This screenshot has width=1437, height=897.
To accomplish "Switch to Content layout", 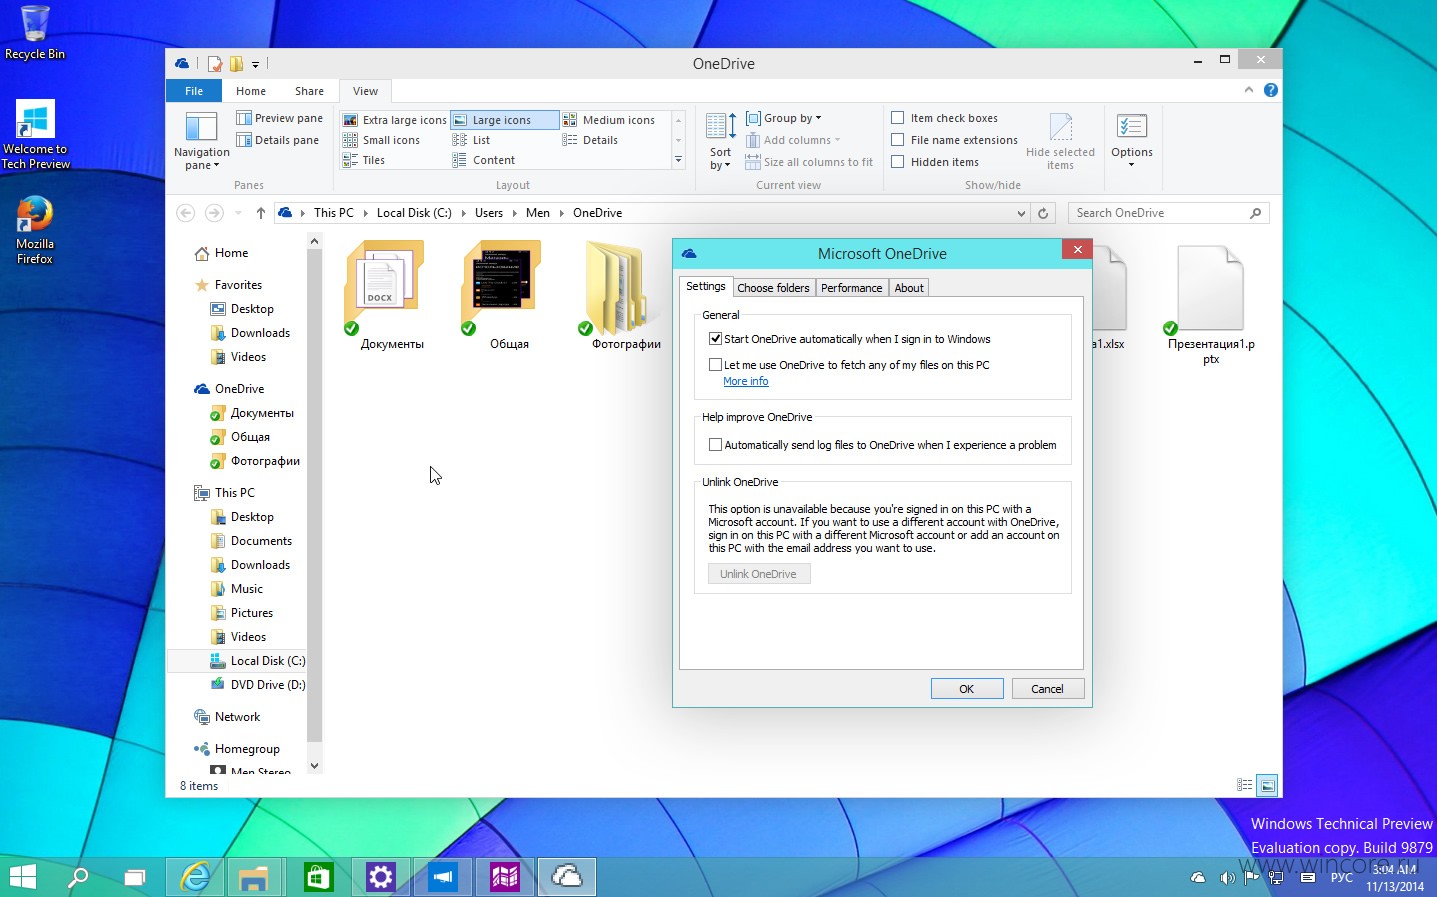I will coord(484,160).
